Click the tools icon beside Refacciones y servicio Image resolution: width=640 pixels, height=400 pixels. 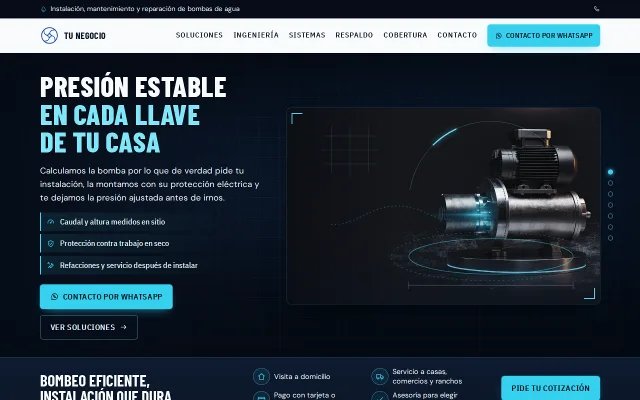click(x=51, y=265)
